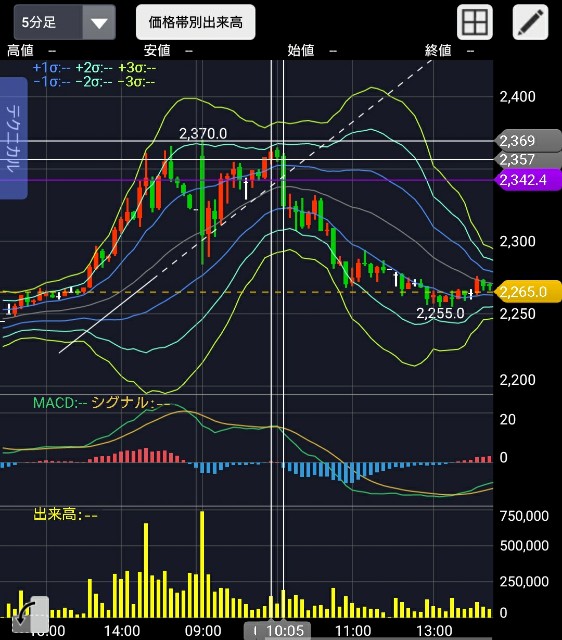Select the pencil drawing tool icon

[x=530, y=22]
